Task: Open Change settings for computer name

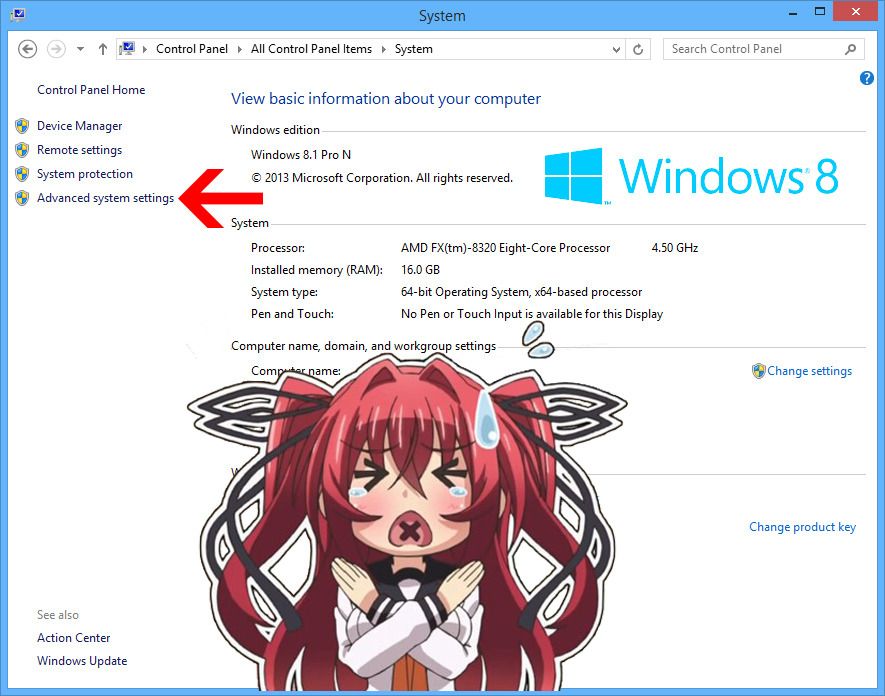Action: (x=809, y=371)
